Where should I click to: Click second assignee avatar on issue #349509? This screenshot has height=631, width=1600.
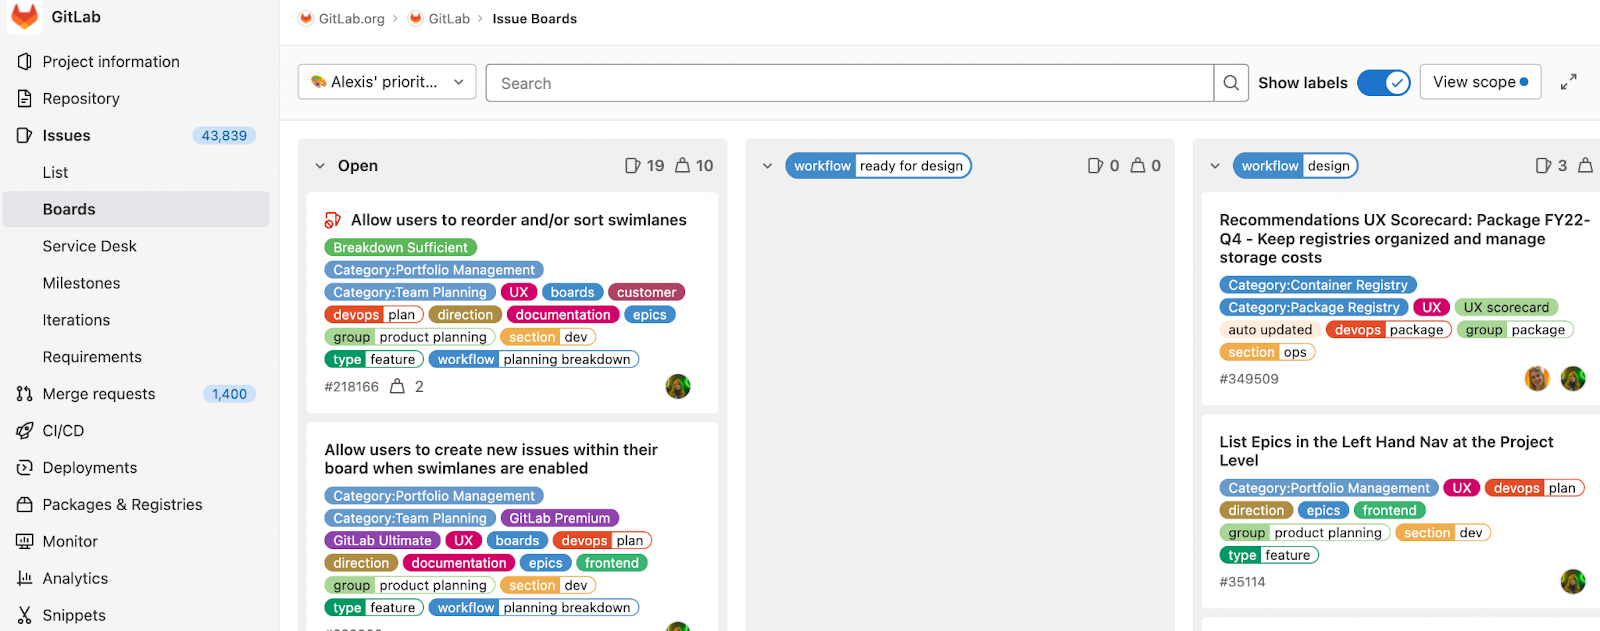pyautogui.click(x=1573, y=378)
